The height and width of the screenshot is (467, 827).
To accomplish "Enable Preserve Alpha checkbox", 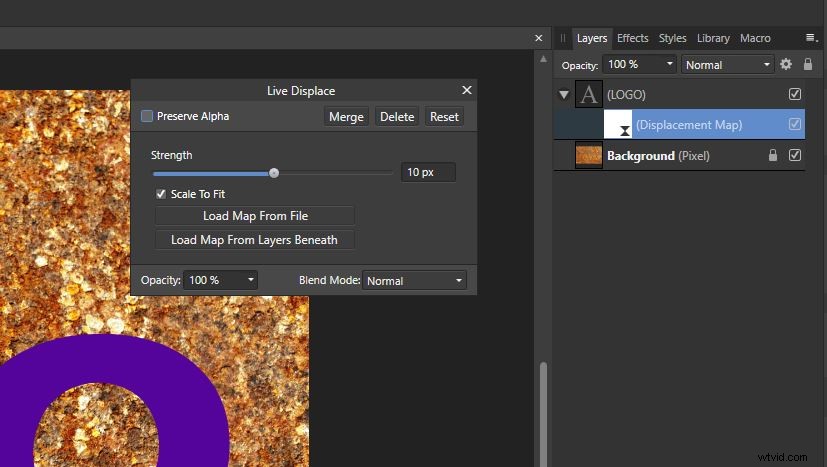I will 147,116.
